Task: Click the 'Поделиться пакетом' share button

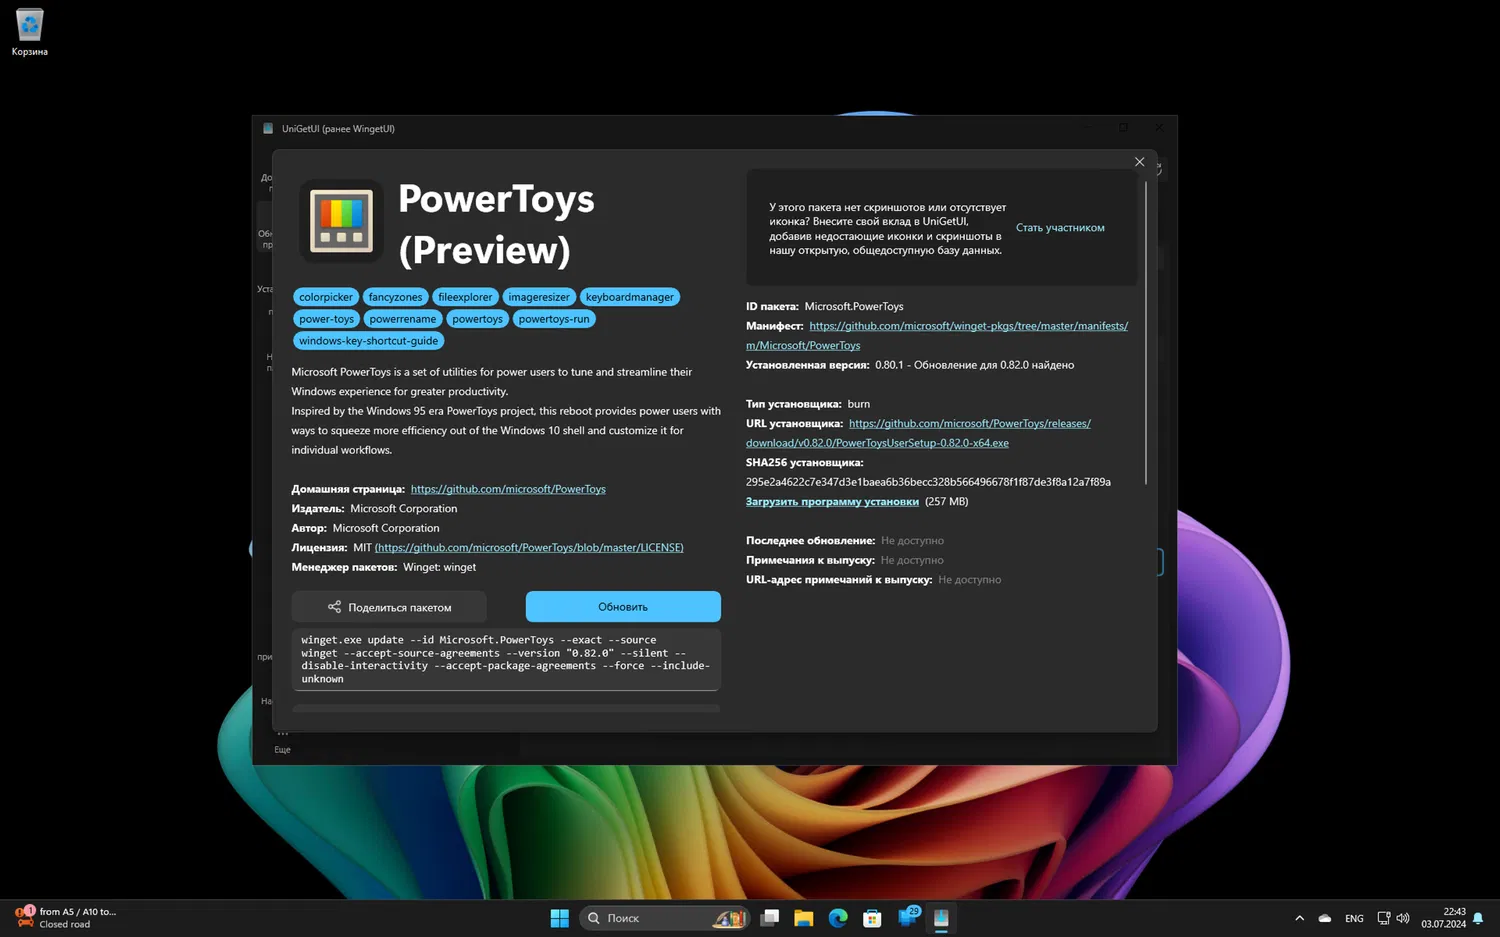Action: (x=389, y=607)
